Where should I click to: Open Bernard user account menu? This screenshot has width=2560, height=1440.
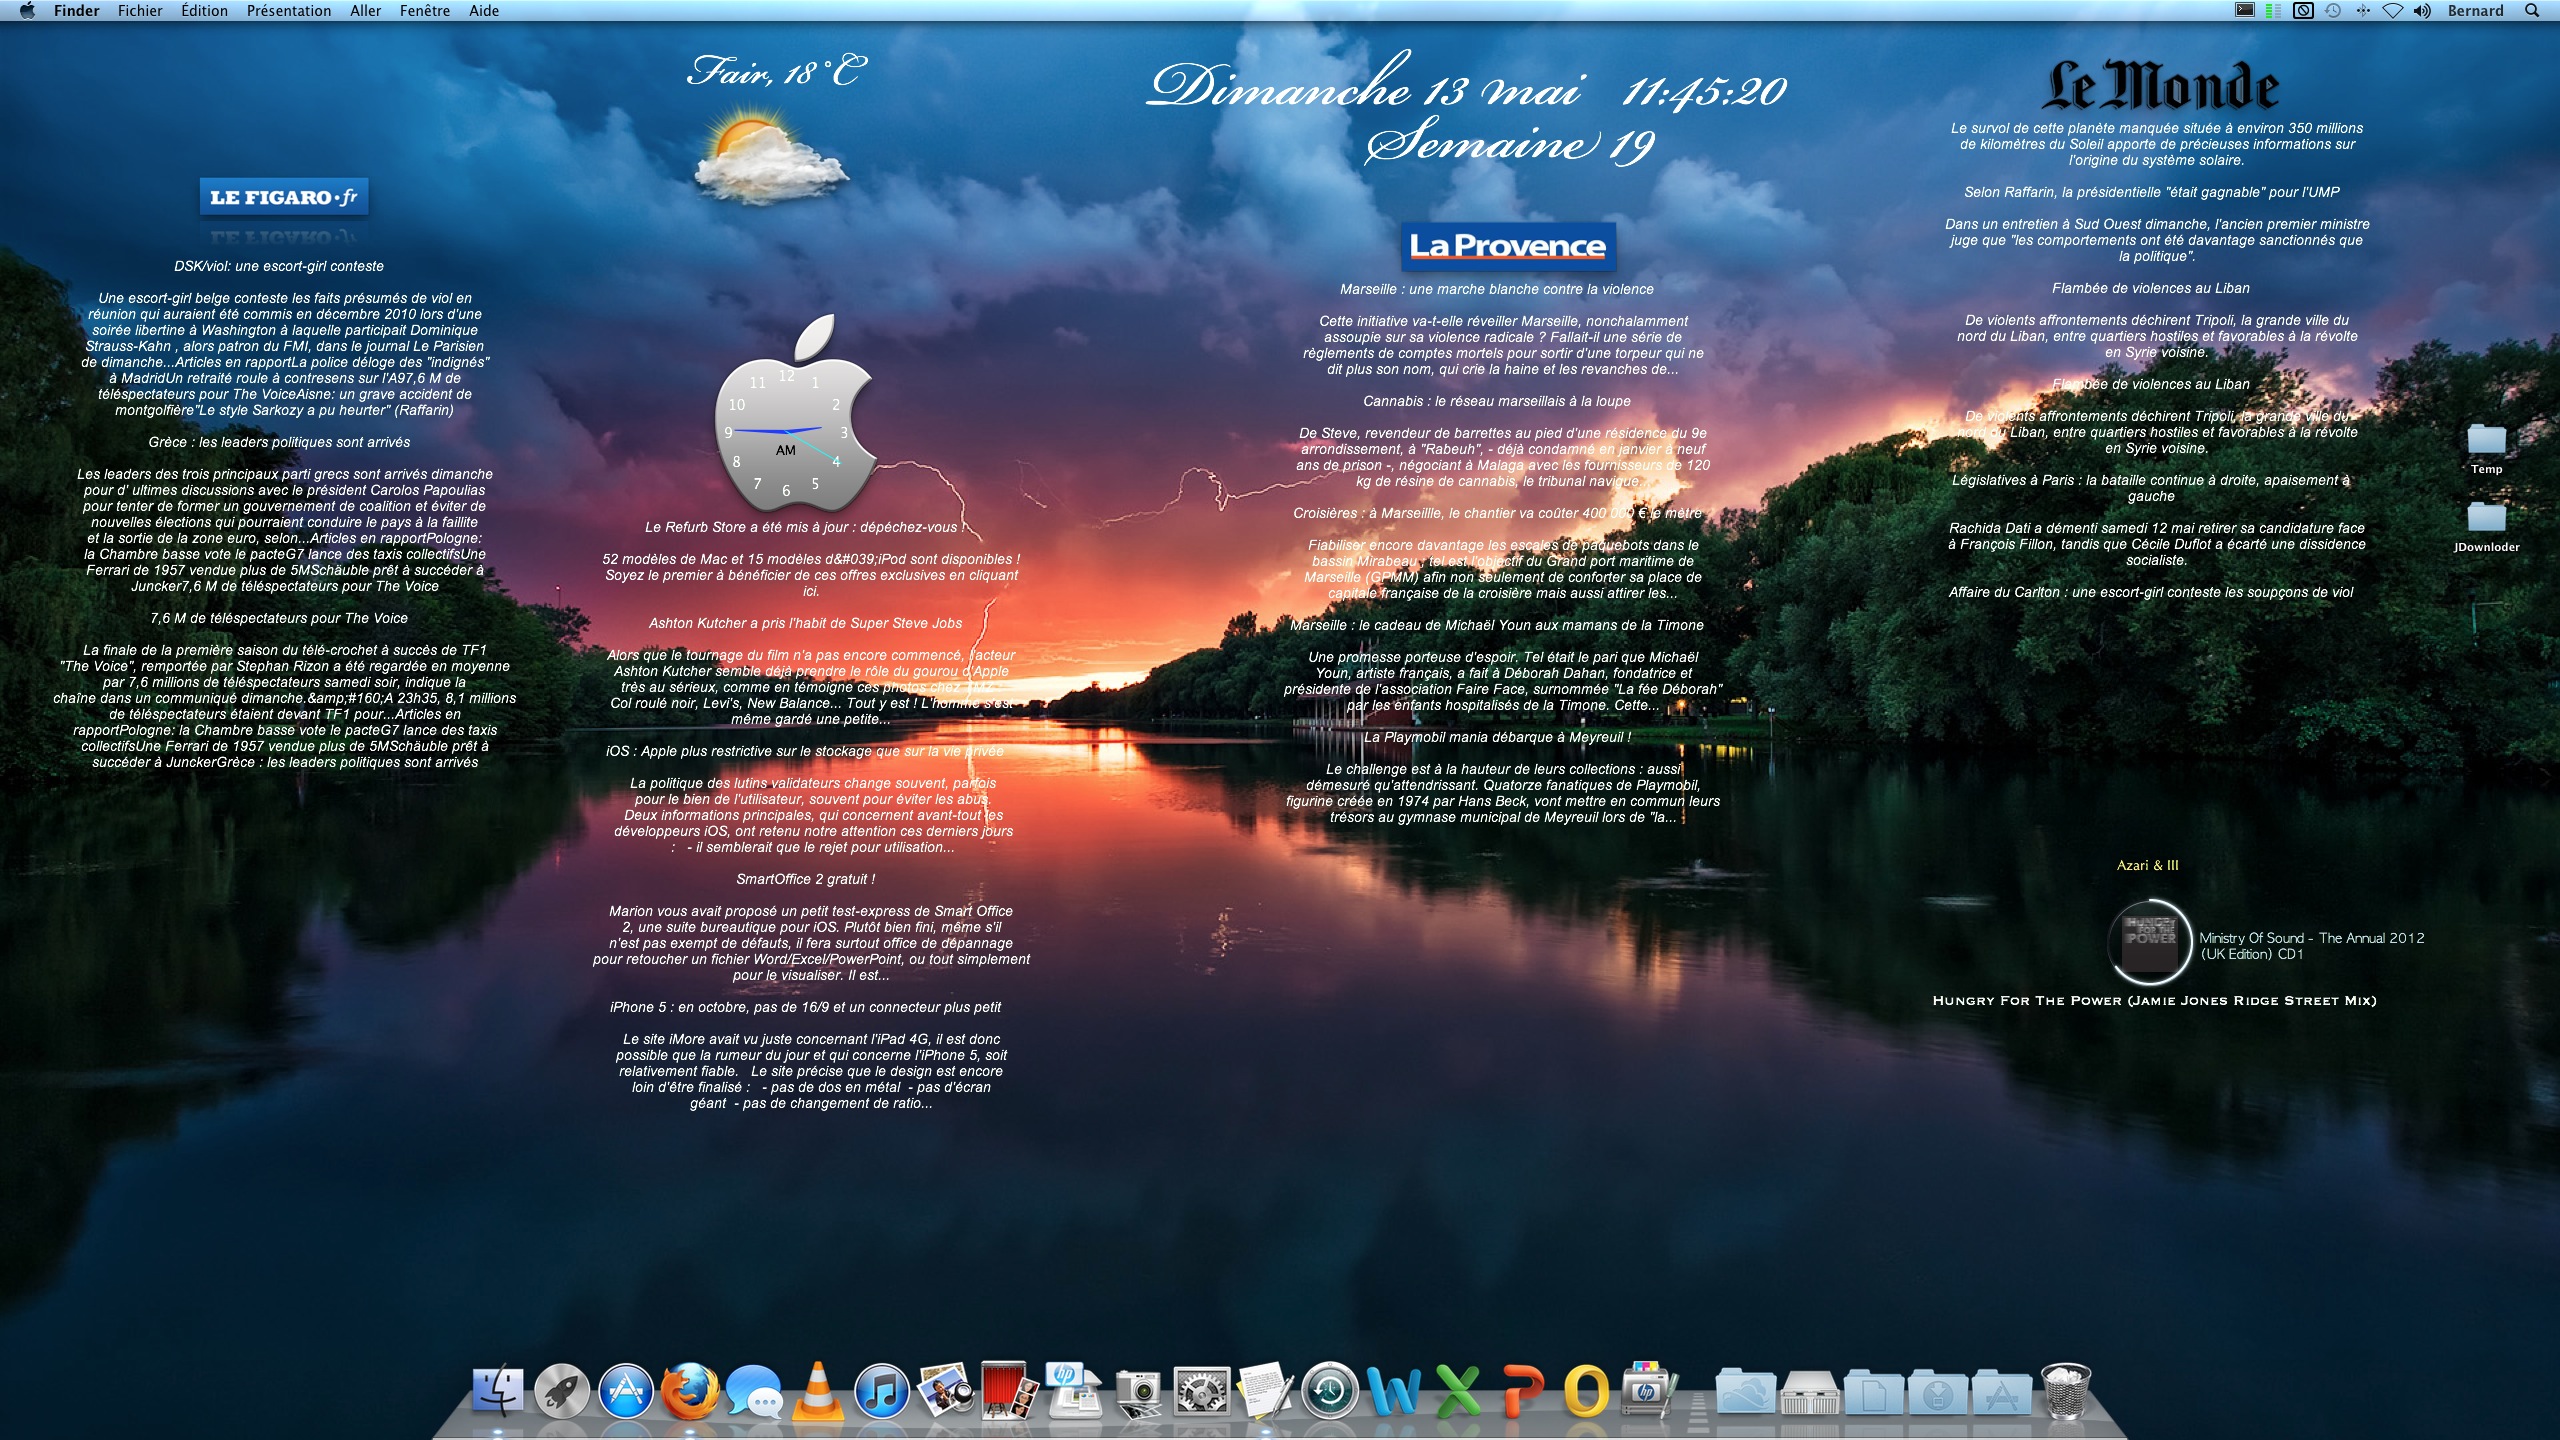point(2476,11)
